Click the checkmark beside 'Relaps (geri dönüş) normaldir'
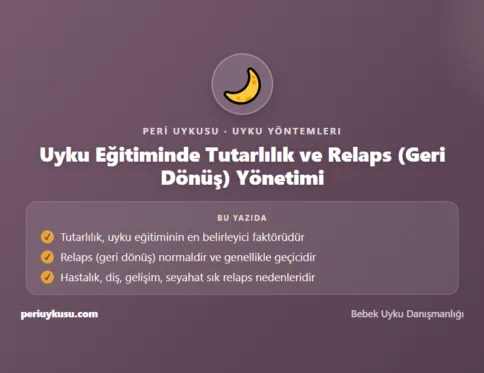 (47, 257)
